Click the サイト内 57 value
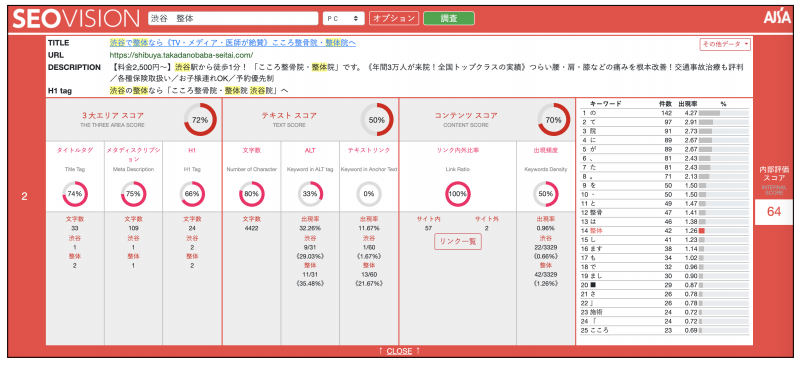Viewport: 801px width, 365px height. 428,228
